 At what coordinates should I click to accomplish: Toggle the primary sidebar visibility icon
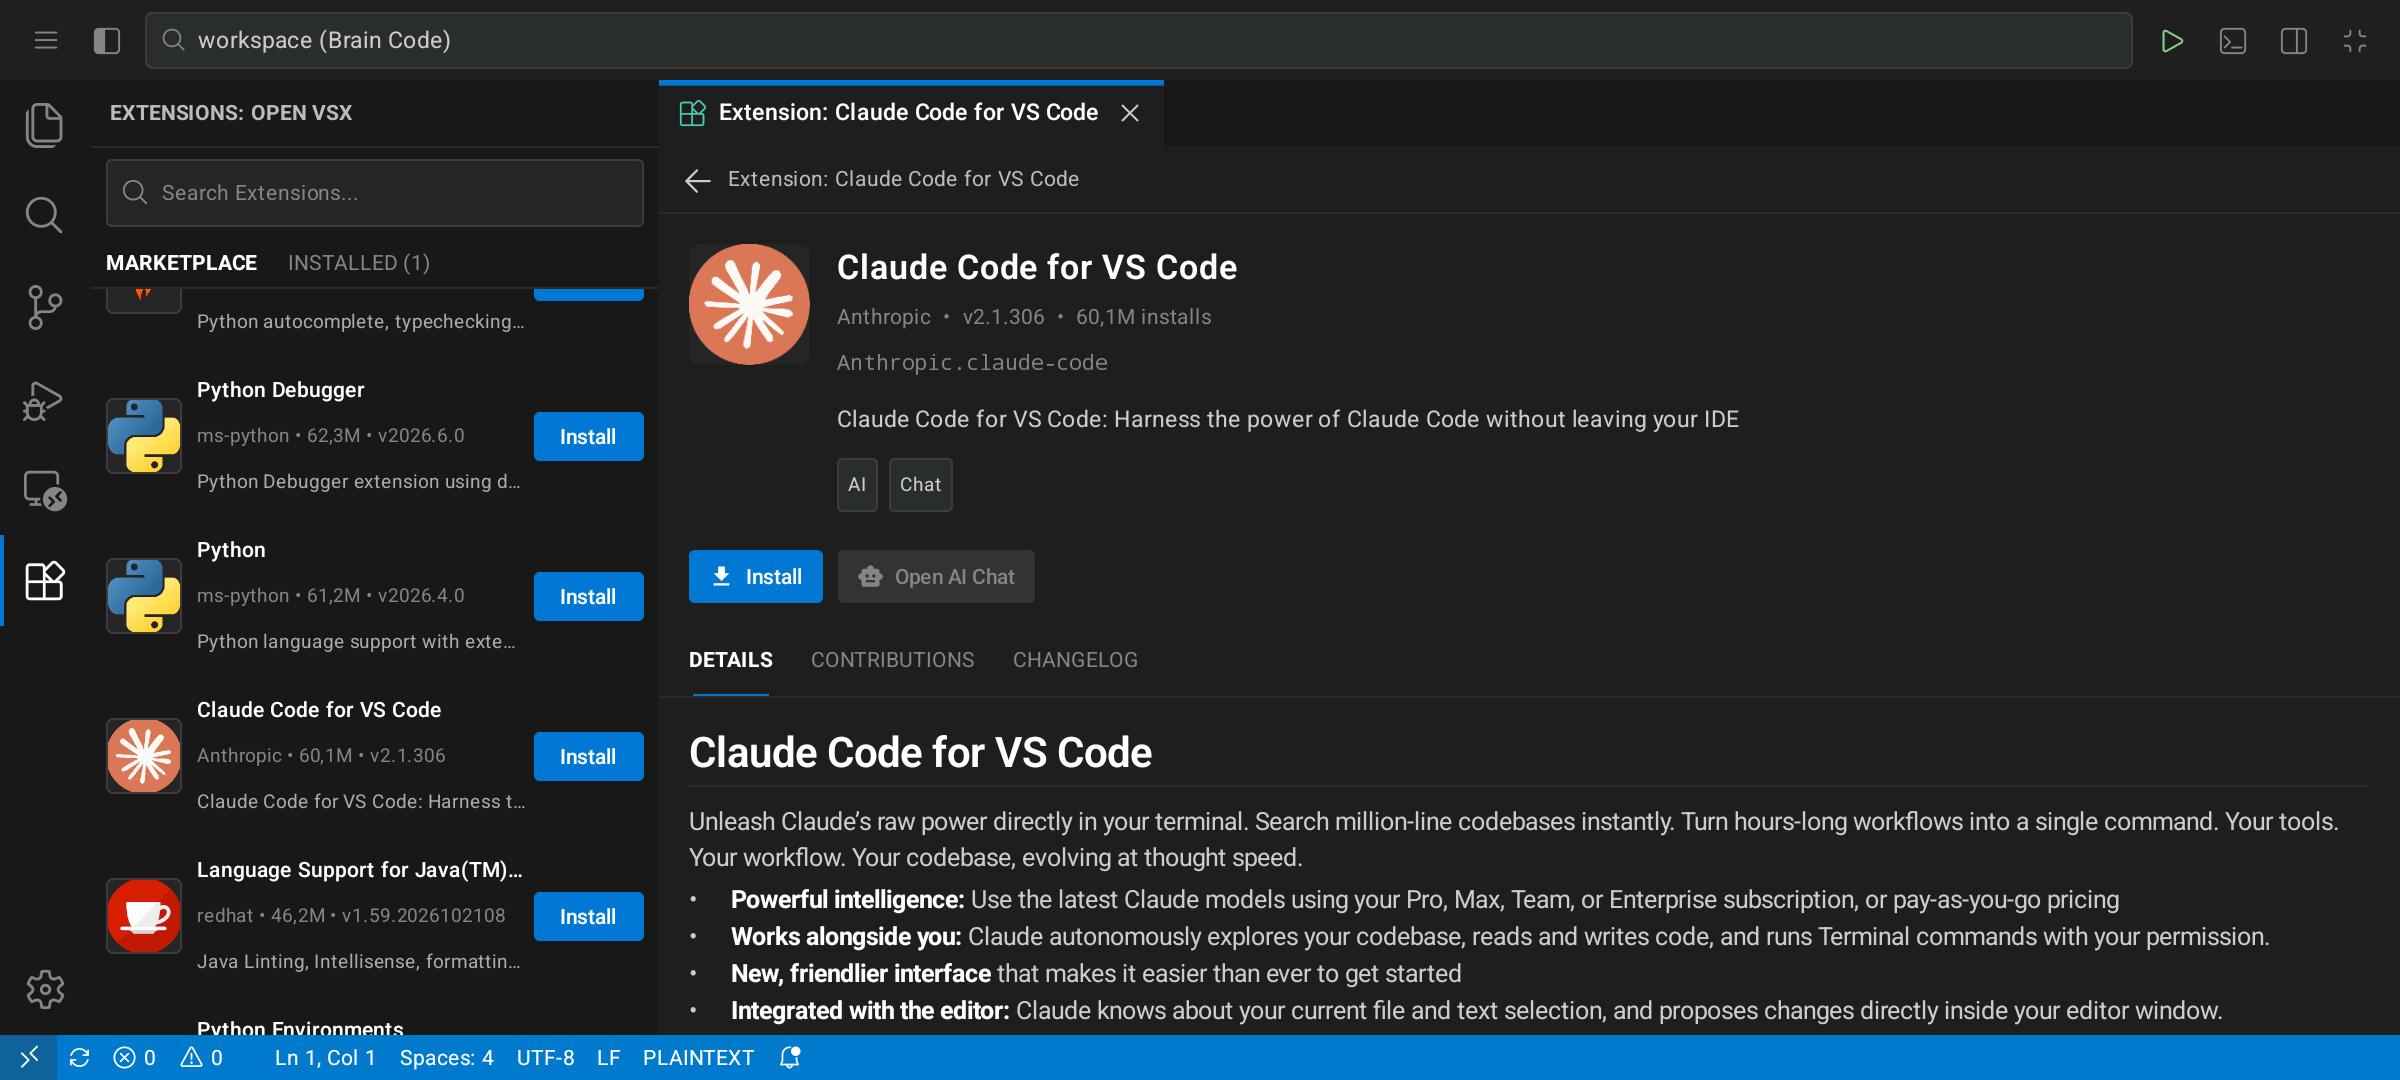pos(107,40)
